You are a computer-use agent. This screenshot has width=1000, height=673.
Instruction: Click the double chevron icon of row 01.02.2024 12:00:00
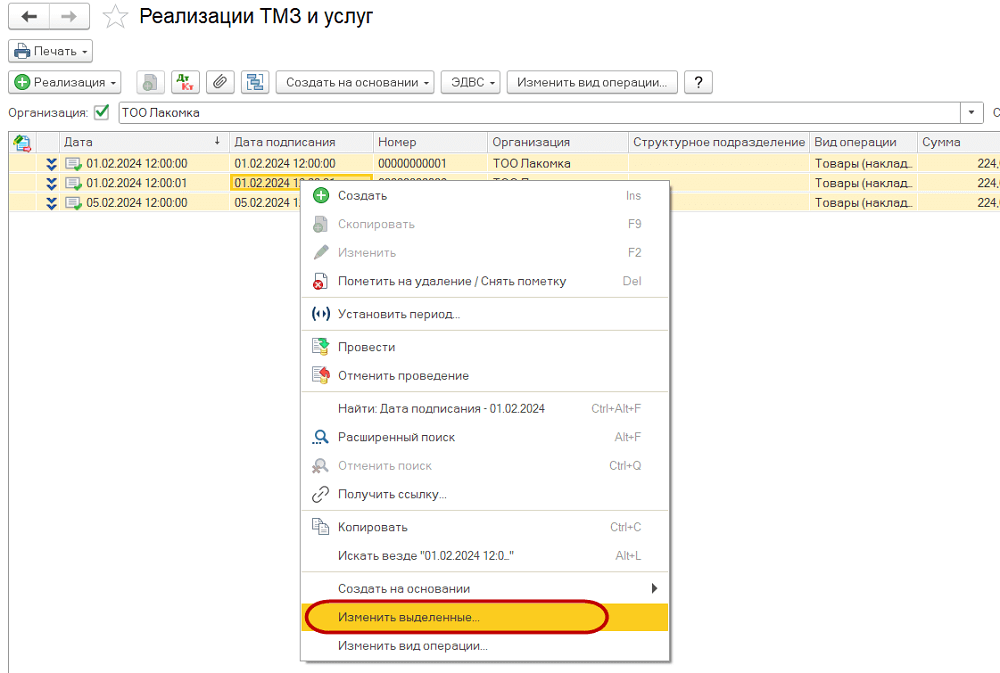pyautogui.click(x=52, y=164)
